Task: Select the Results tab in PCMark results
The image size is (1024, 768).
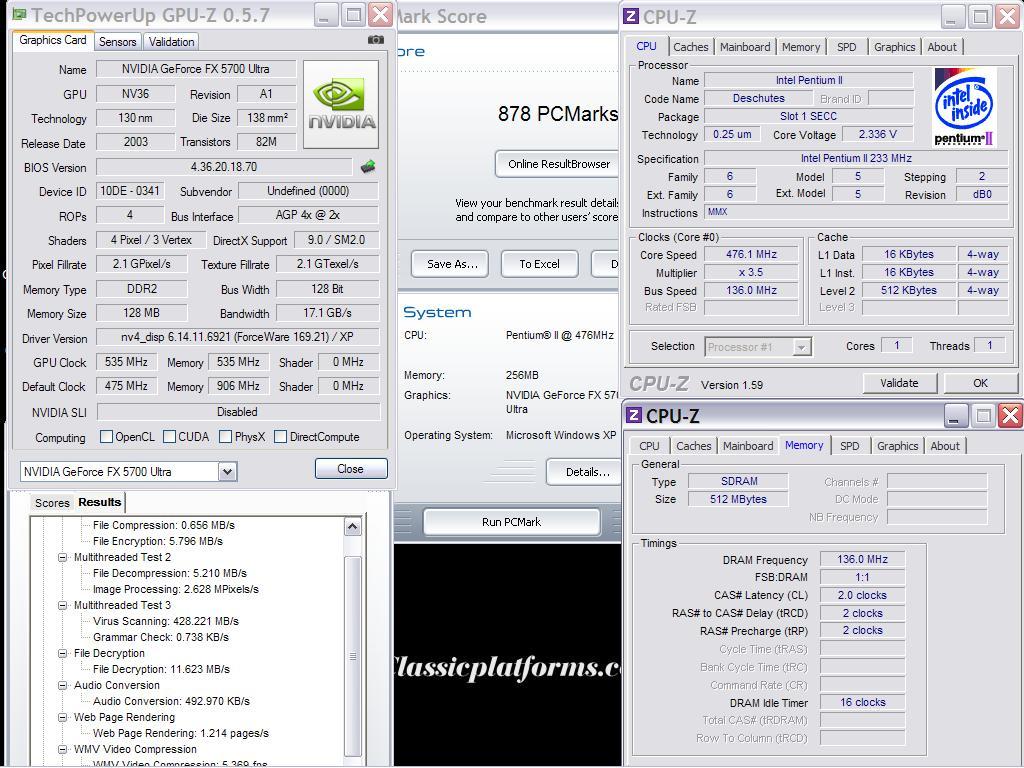Action: tap(99, 502)
